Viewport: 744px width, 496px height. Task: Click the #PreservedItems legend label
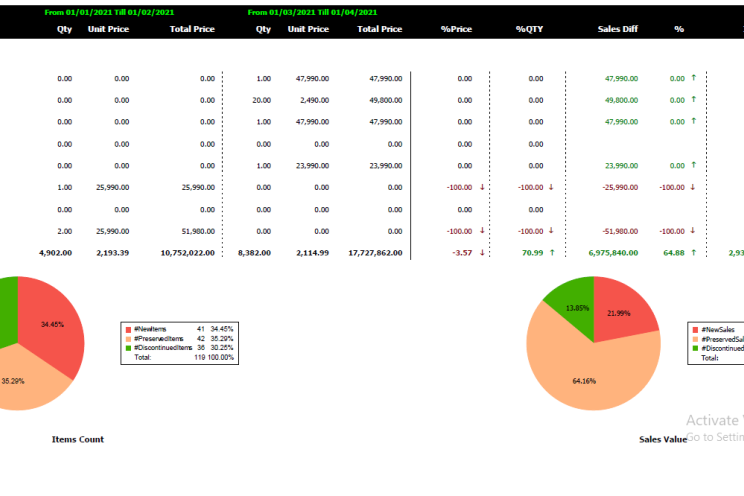click(x=159, y=338)
